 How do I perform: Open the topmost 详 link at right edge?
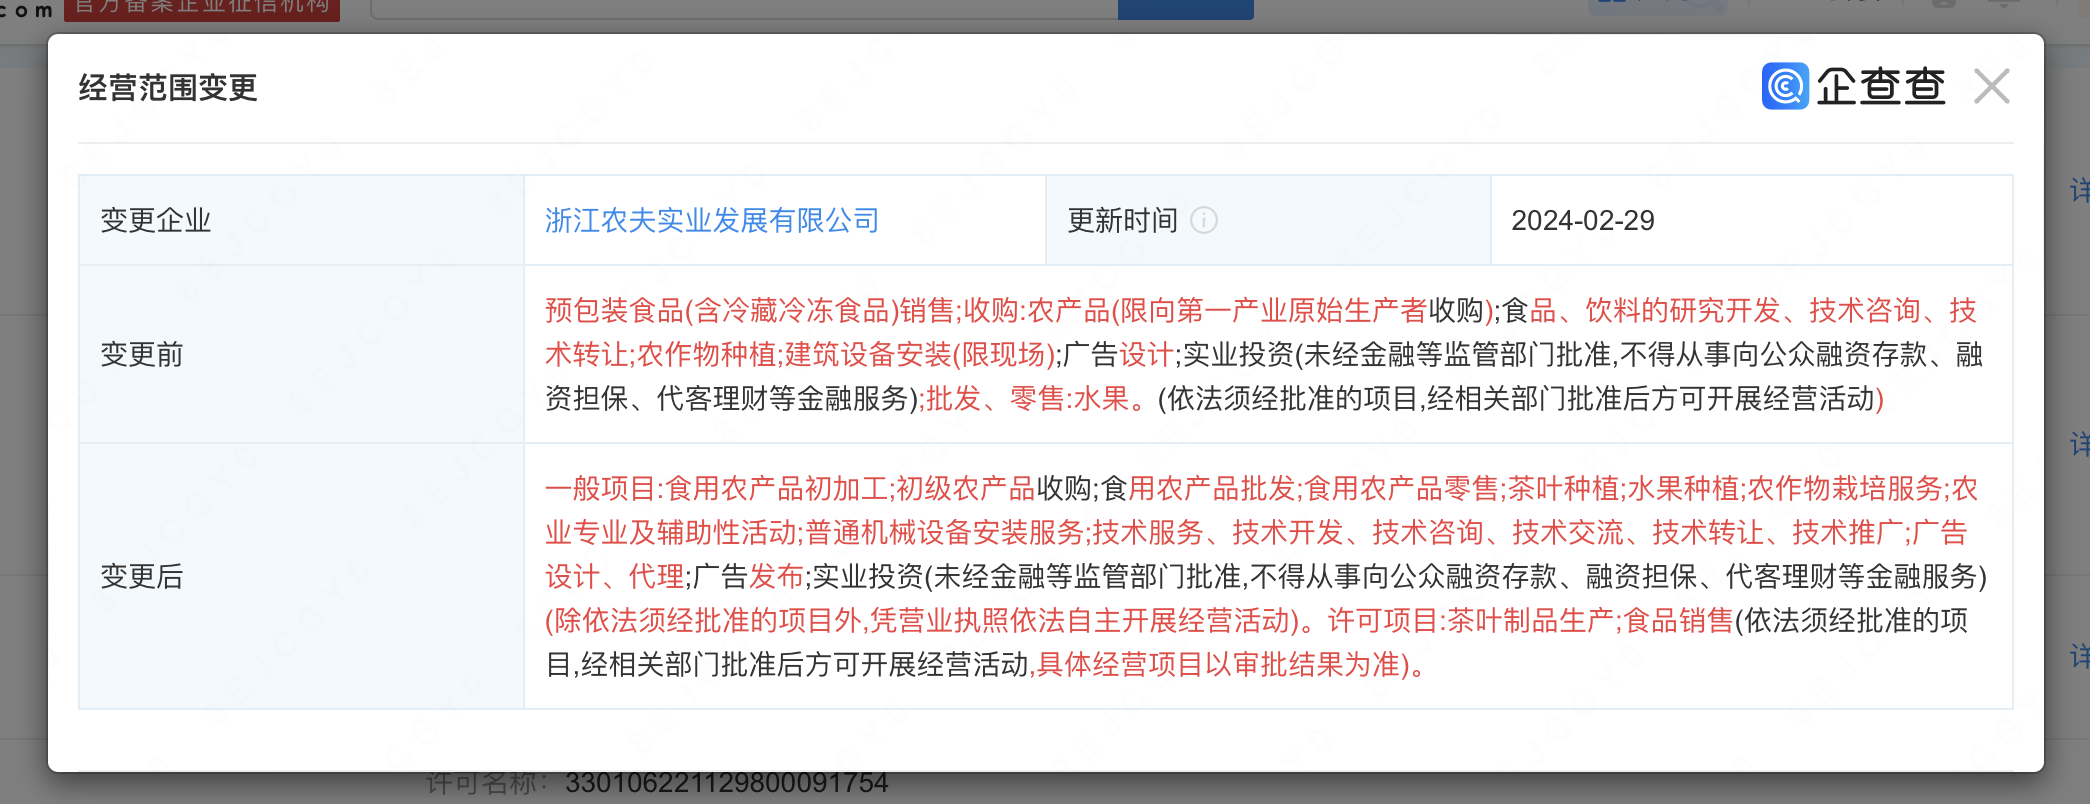tap(2079, 190)
